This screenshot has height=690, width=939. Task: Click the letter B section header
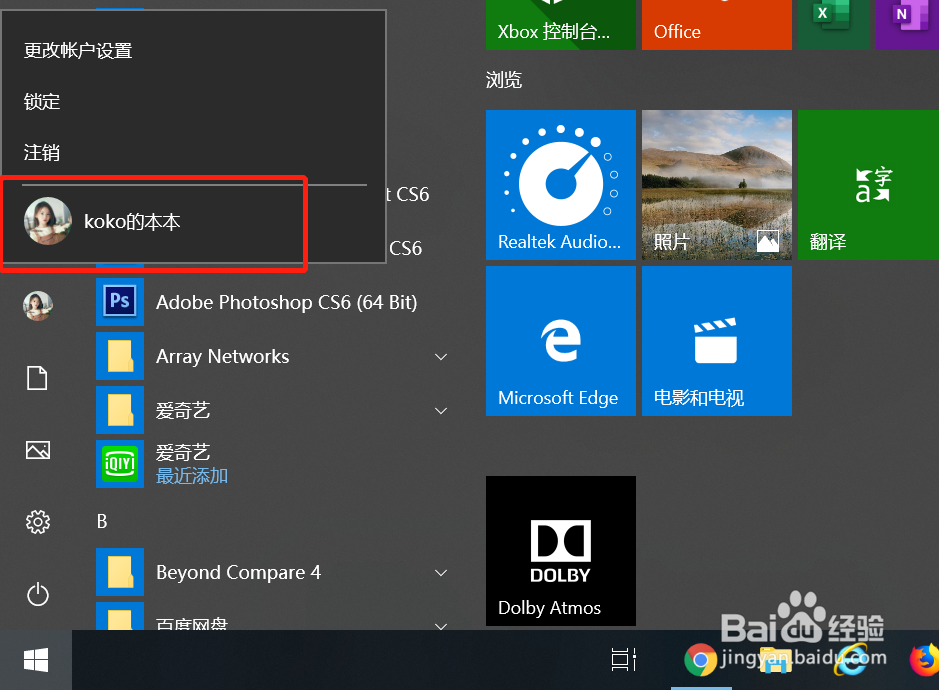tap(102, 521)
